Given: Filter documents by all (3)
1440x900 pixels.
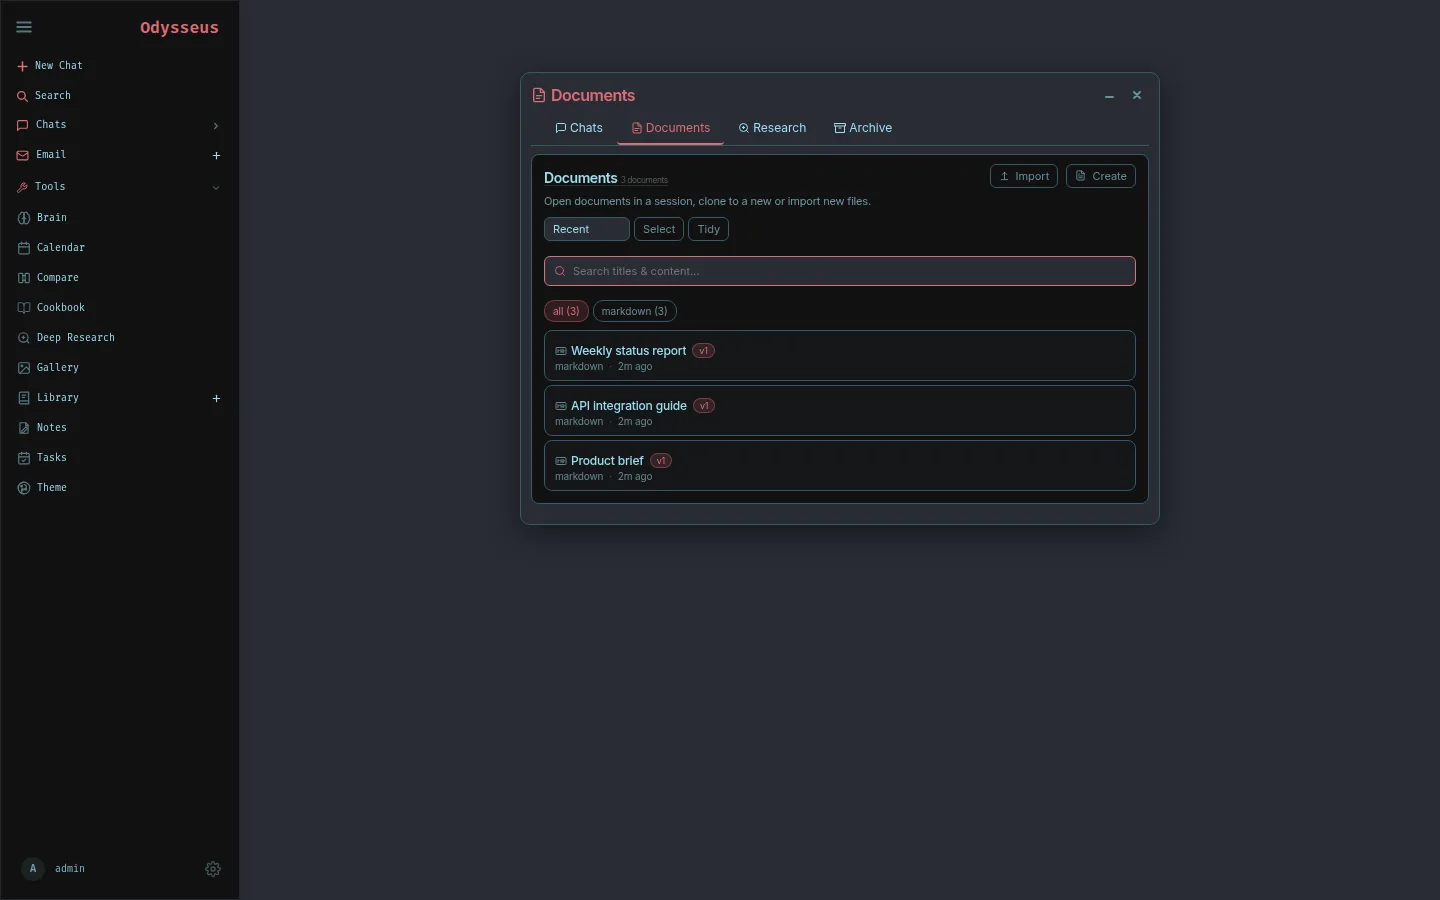Looking at the screenshot, I should (x=566, y=311).
